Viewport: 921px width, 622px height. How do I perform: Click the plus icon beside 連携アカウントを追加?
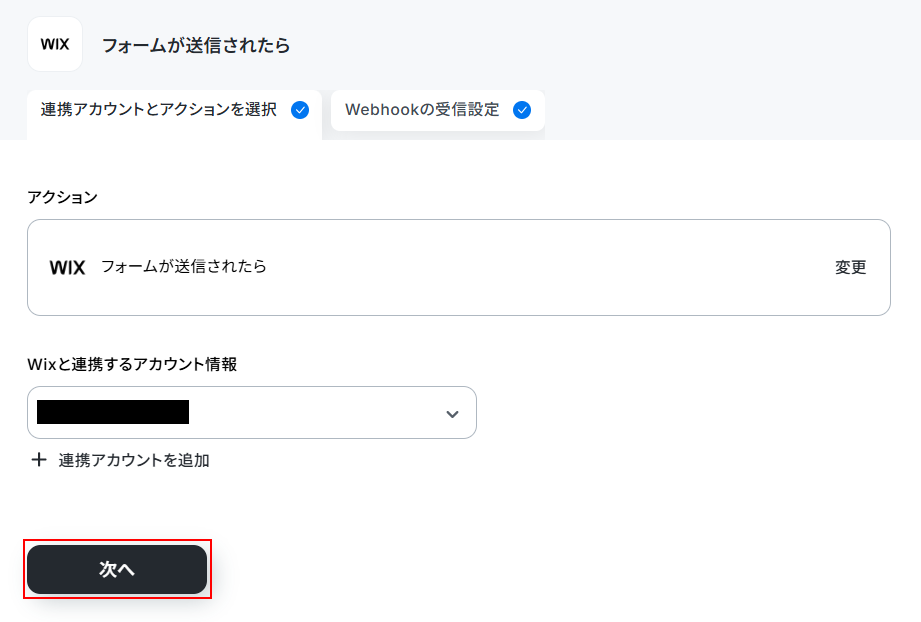pyautogui.click(x=39, y=459)
